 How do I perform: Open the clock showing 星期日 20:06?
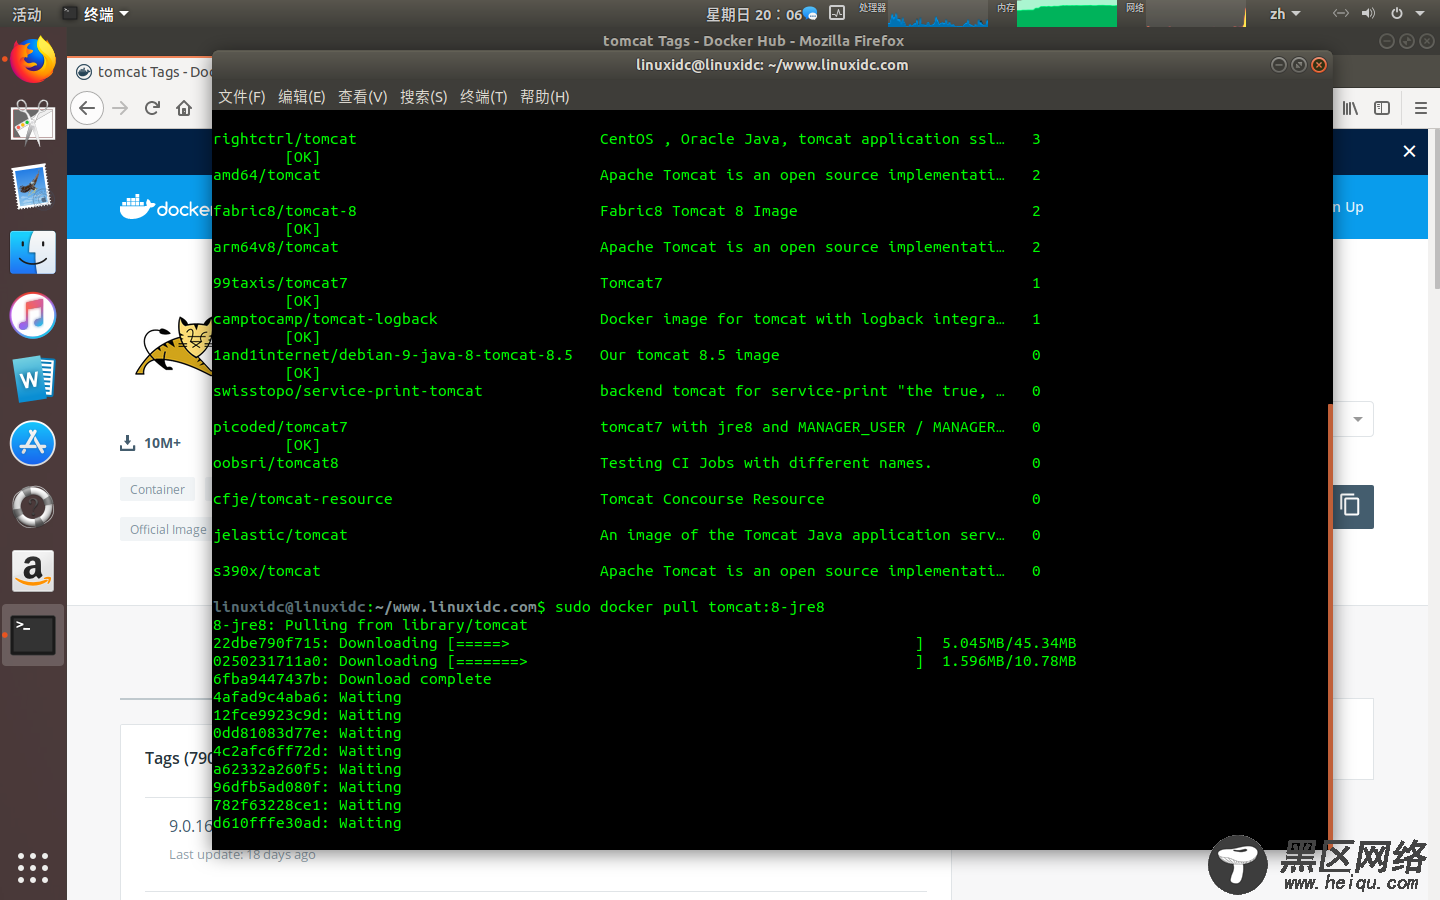[754, 14]
